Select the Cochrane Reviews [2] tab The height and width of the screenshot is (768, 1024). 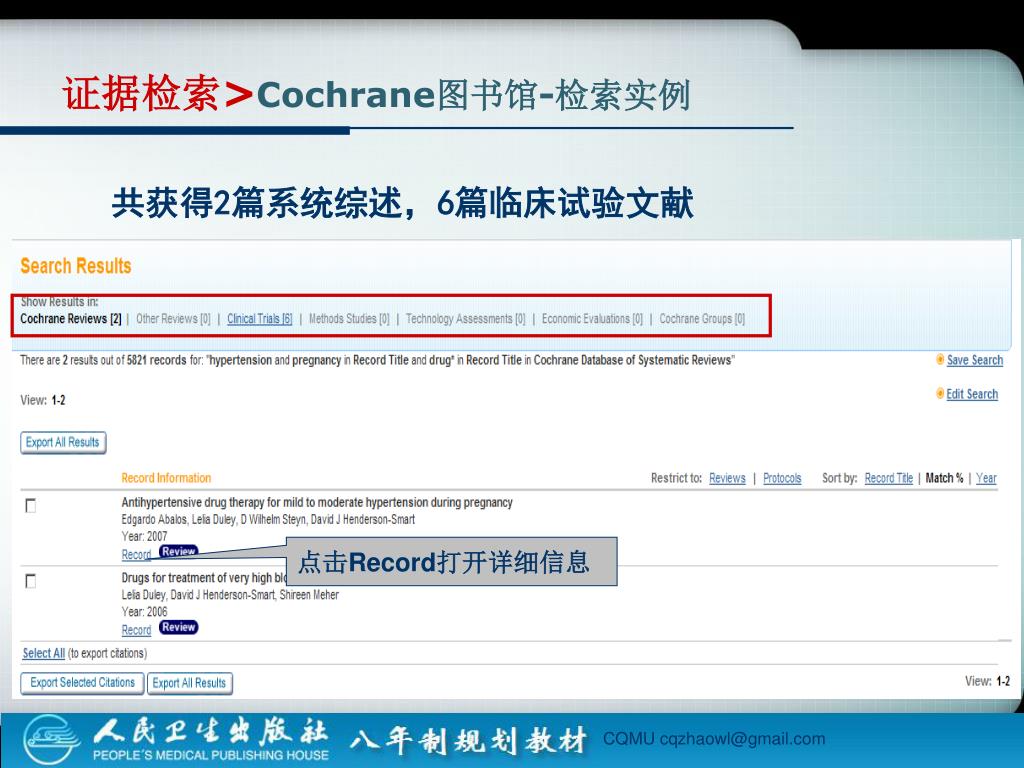pyautogui.click(x=71, y=319)
